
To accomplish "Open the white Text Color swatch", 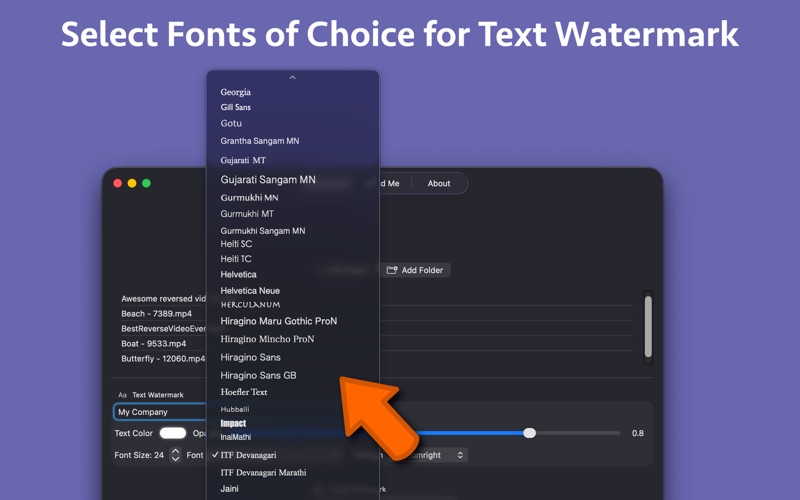I will pyautogui.click(x=172, y=433).
